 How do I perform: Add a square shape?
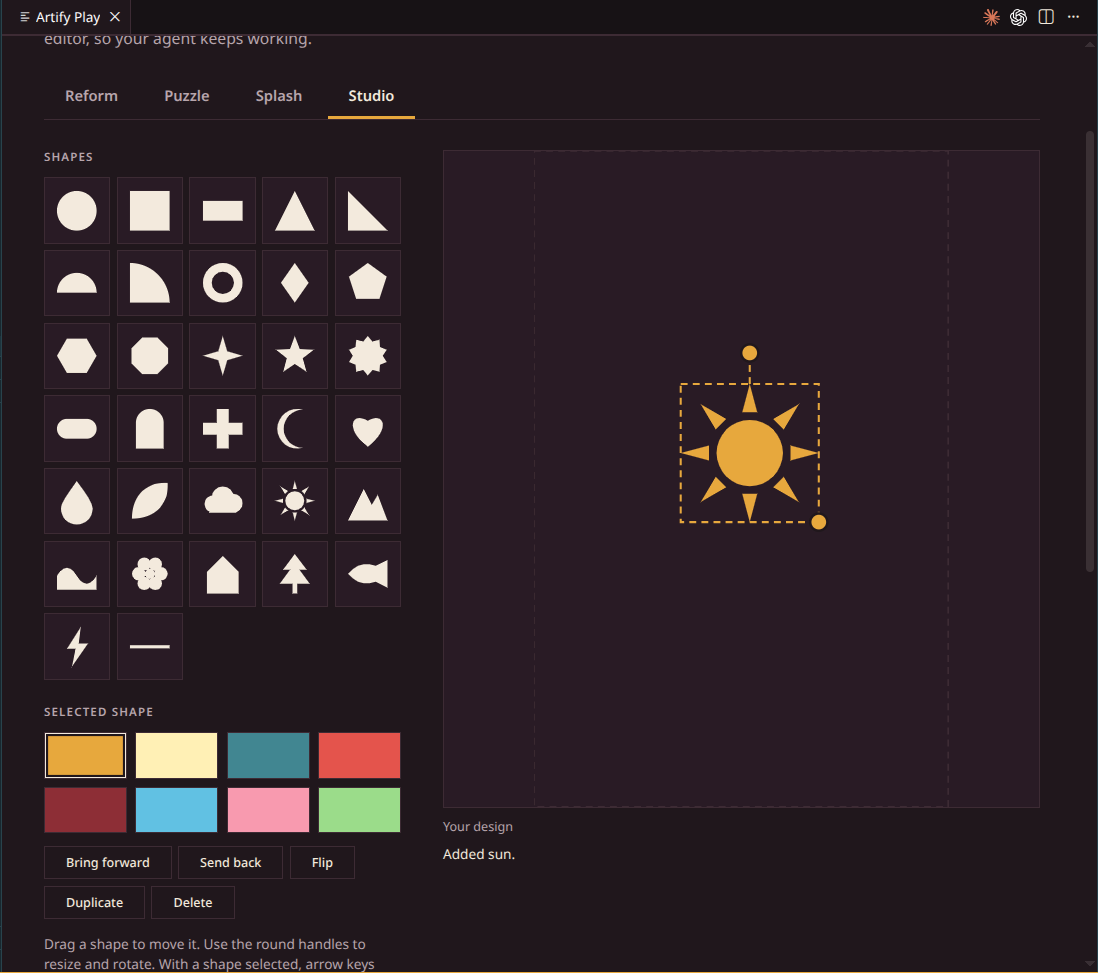click(x=150, y=210)
